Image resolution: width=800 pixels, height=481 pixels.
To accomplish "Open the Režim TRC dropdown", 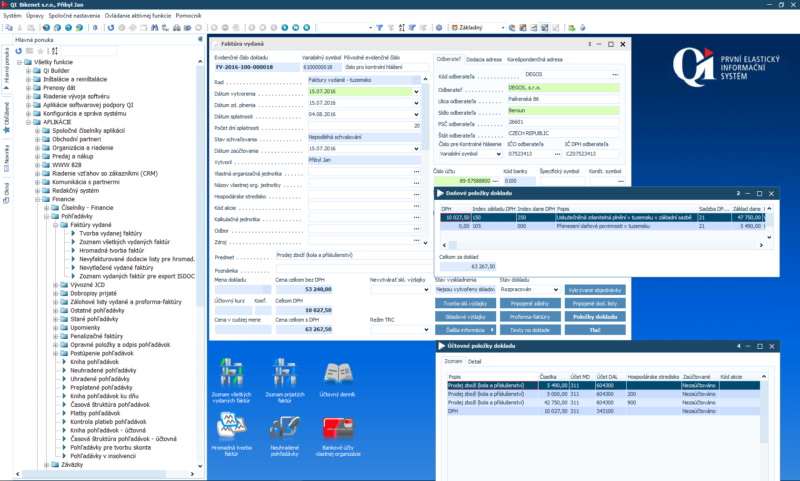I will (427, 330).
